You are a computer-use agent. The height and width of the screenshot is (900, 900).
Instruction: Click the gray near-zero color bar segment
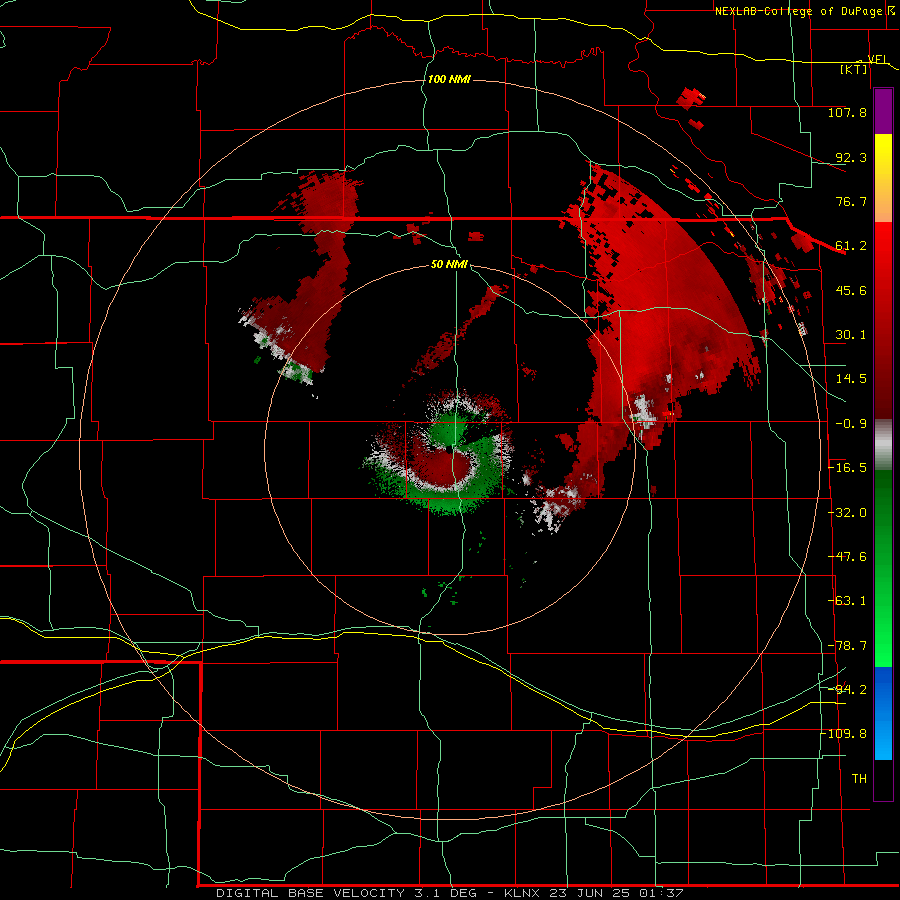click(x=883, y=445)
